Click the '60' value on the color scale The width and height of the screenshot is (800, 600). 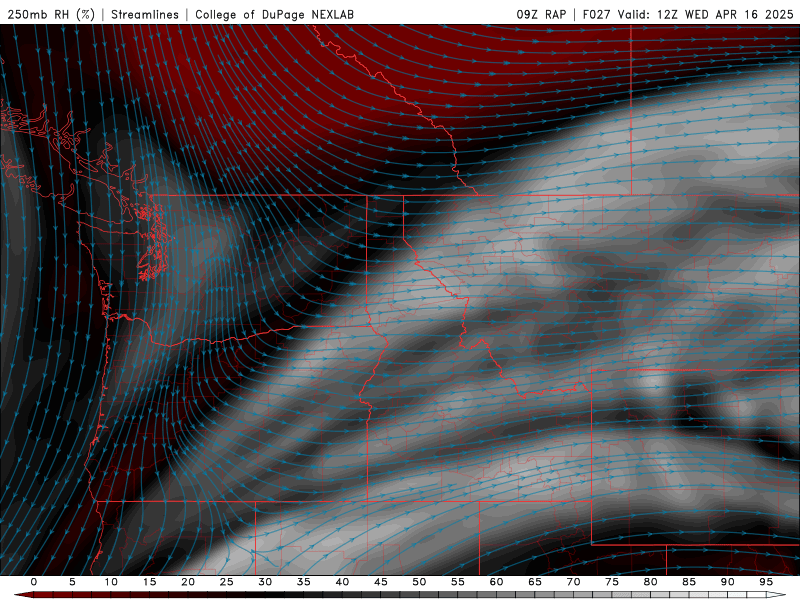tap(496, 582)
